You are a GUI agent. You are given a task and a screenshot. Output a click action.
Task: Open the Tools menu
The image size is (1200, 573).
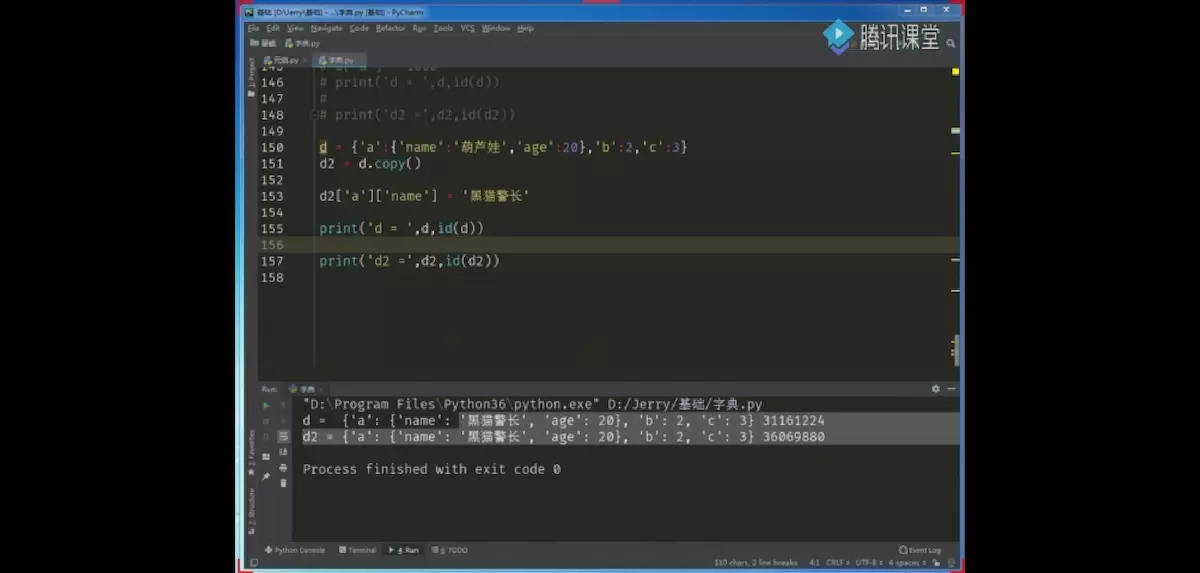pyautogui.click(x=443, y=28)
